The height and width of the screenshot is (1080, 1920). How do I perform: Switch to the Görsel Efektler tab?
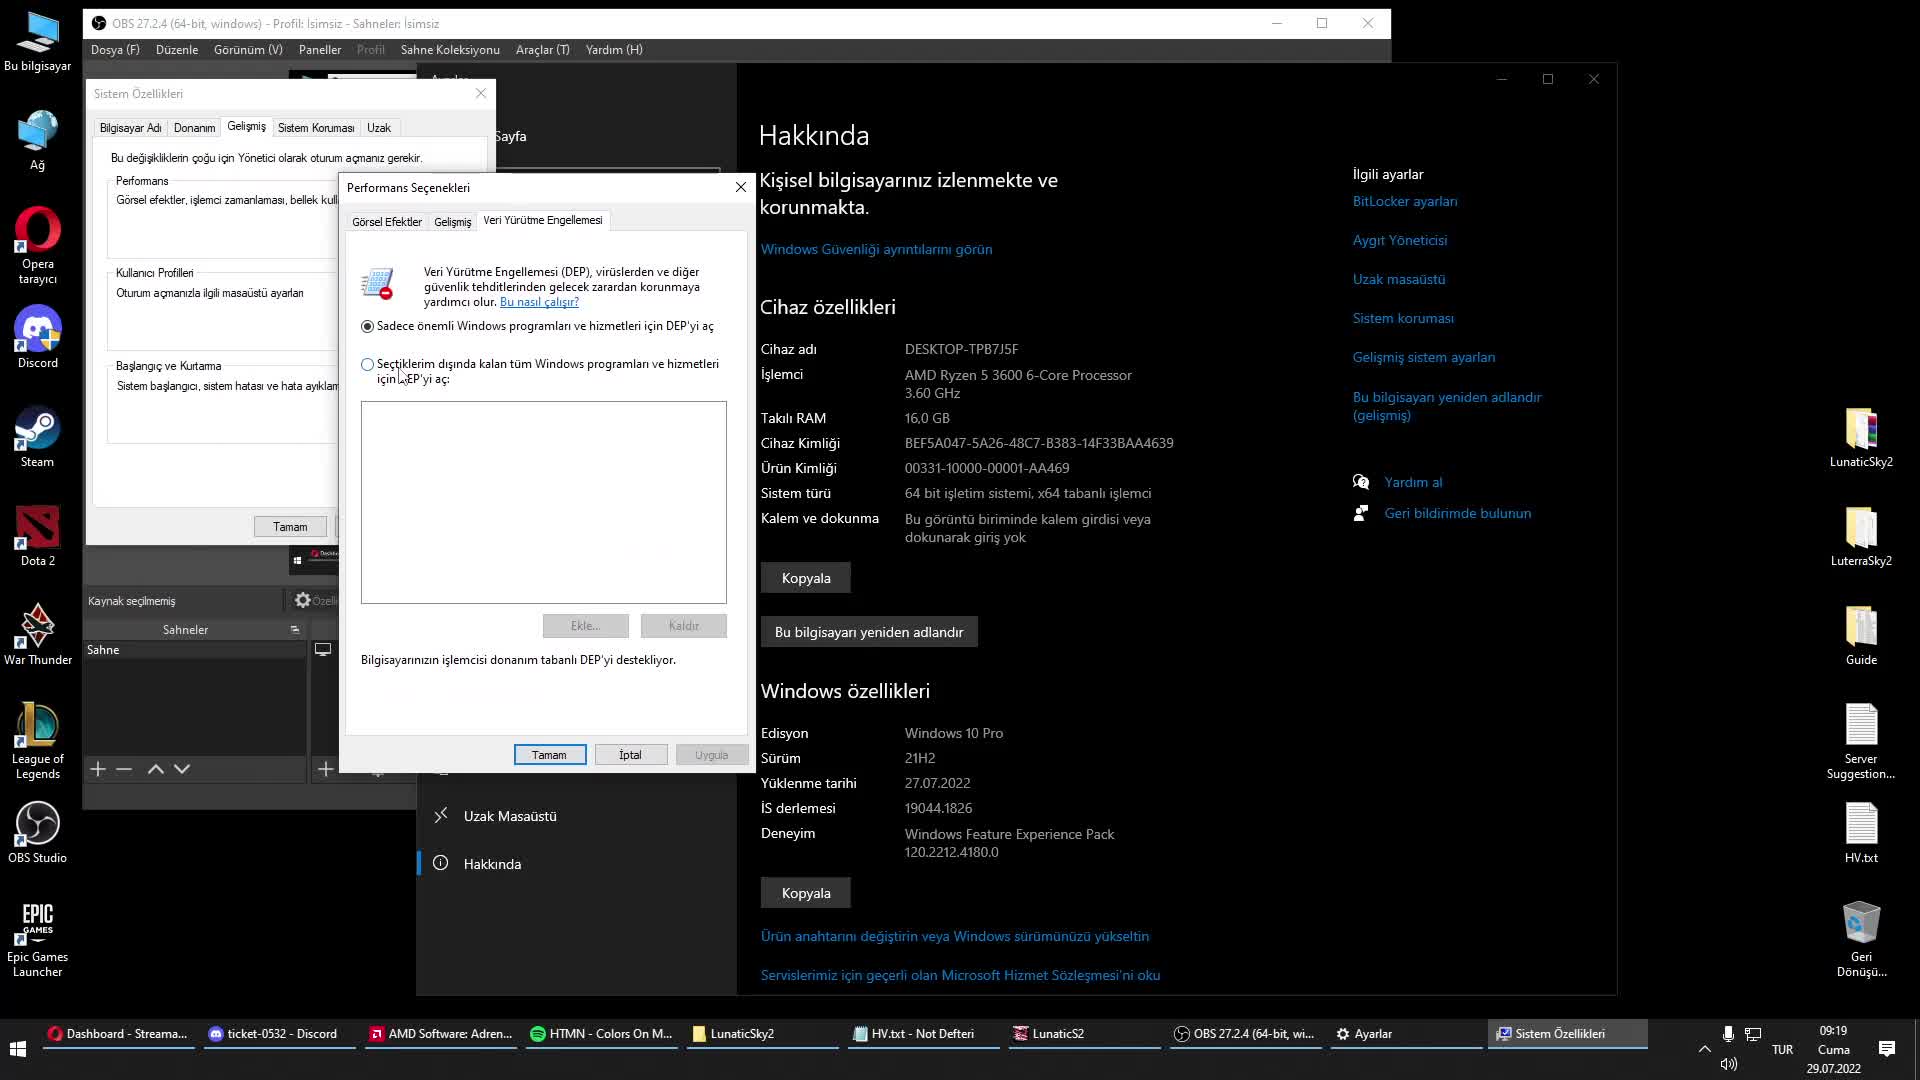point(387,222)
